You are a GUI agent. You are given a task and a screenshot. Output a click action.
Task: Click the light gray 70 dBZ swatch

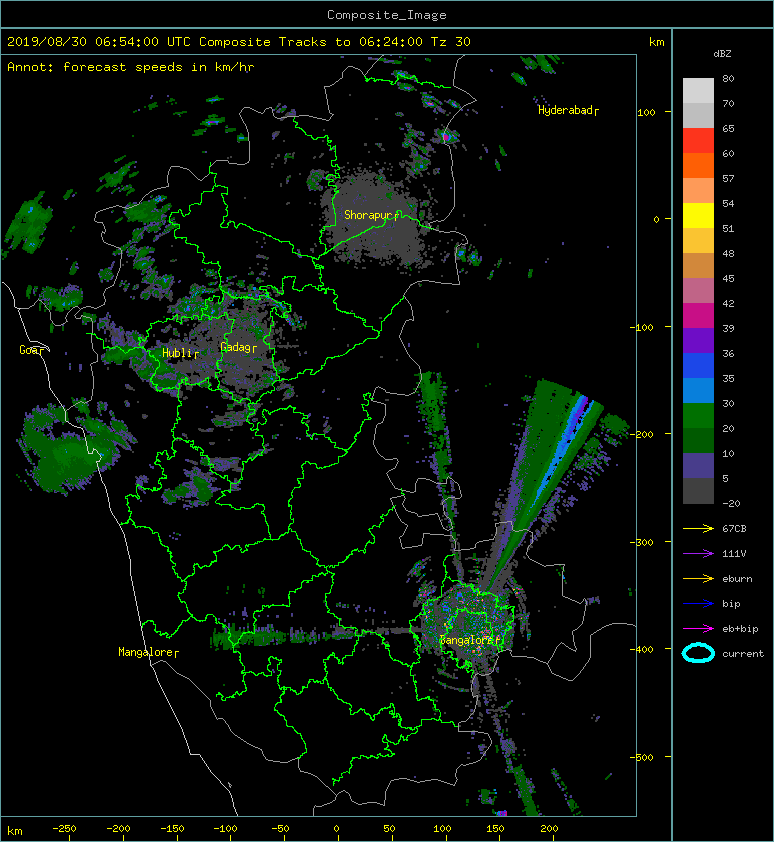698,91
